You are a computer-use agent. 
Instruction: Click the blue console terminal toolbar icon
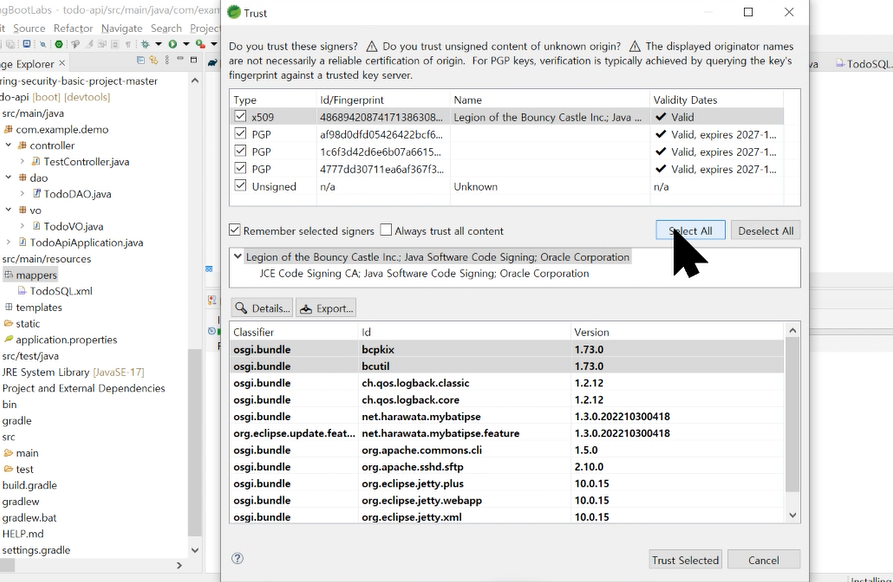[x=27, y=43]
